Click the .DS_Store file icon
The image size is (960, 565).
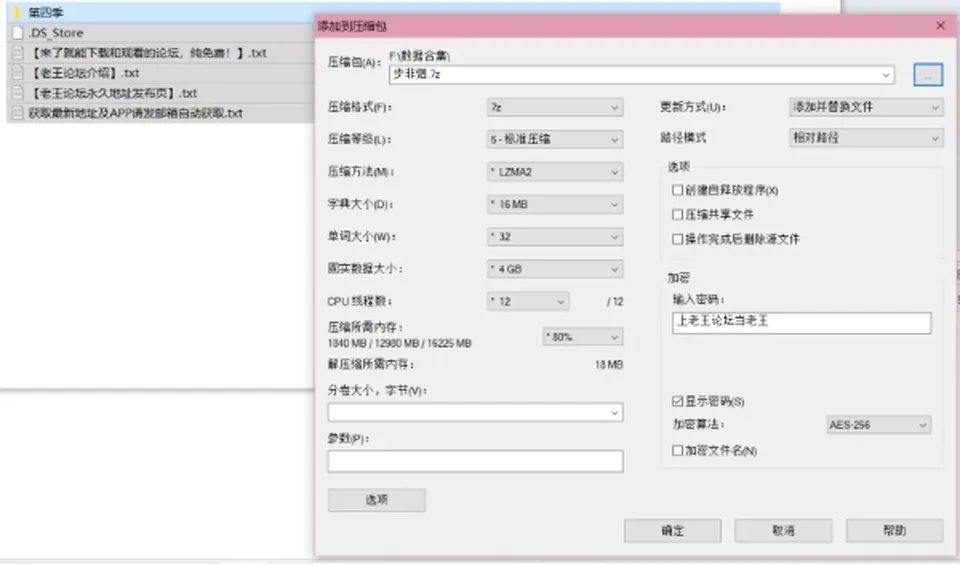[x=18, y=32]
